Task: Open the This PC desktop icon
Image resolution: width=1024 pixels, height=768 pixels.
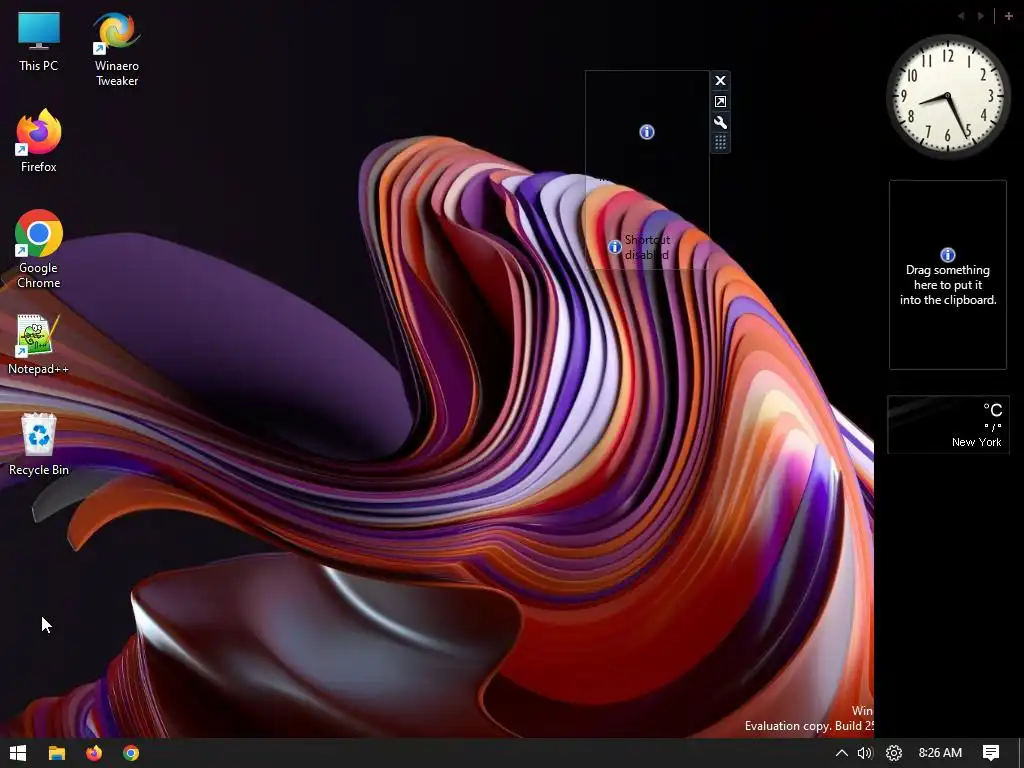Action: [39, 41]
